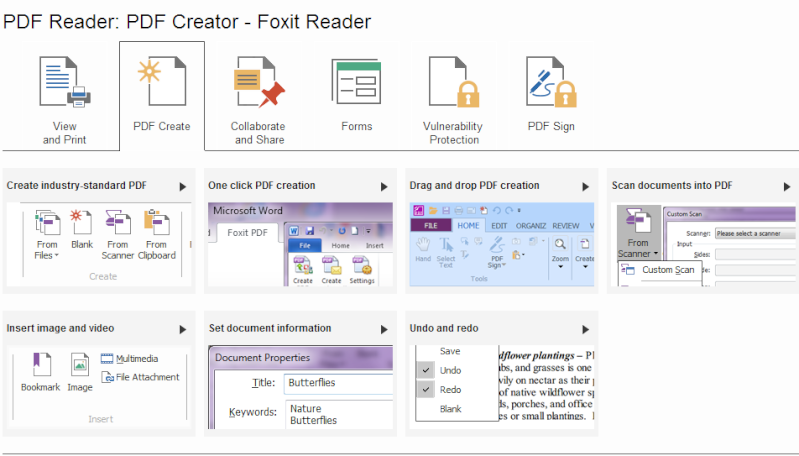Image resolution: width=799 pixels, height=456 pixels.
Task: Click the PDF Sign tool
Action: [x=497, y=252]
